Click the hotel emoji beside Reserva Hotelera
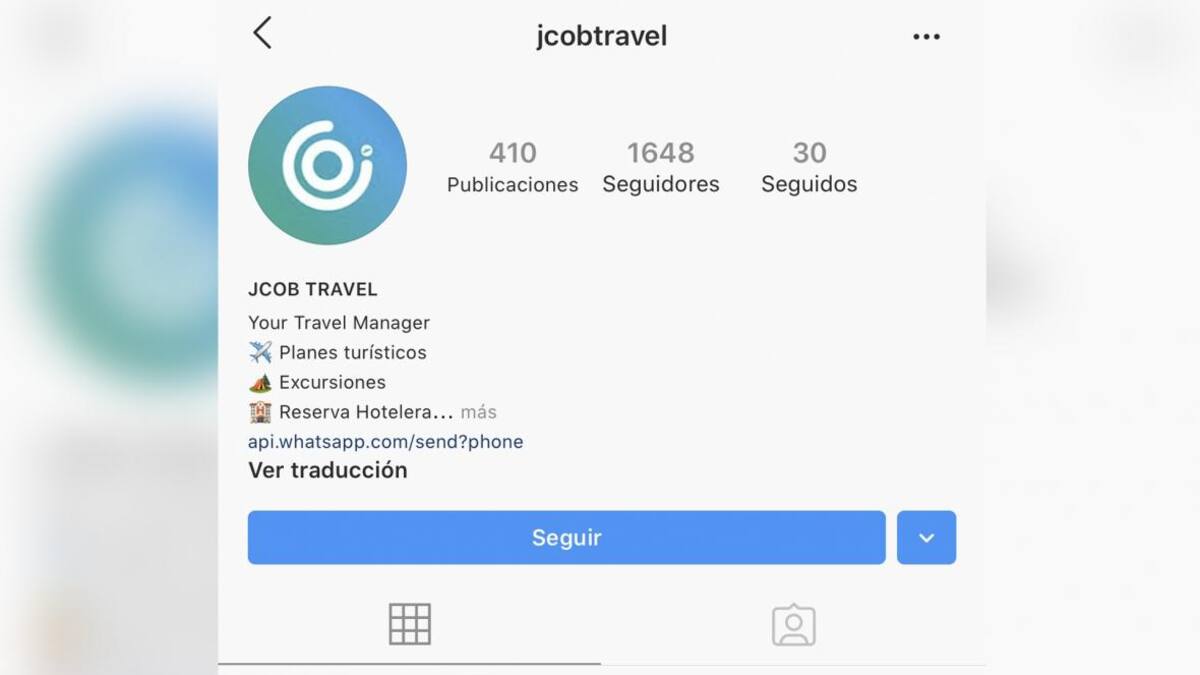Screen dimensions: 1200x675 point(260,412)
